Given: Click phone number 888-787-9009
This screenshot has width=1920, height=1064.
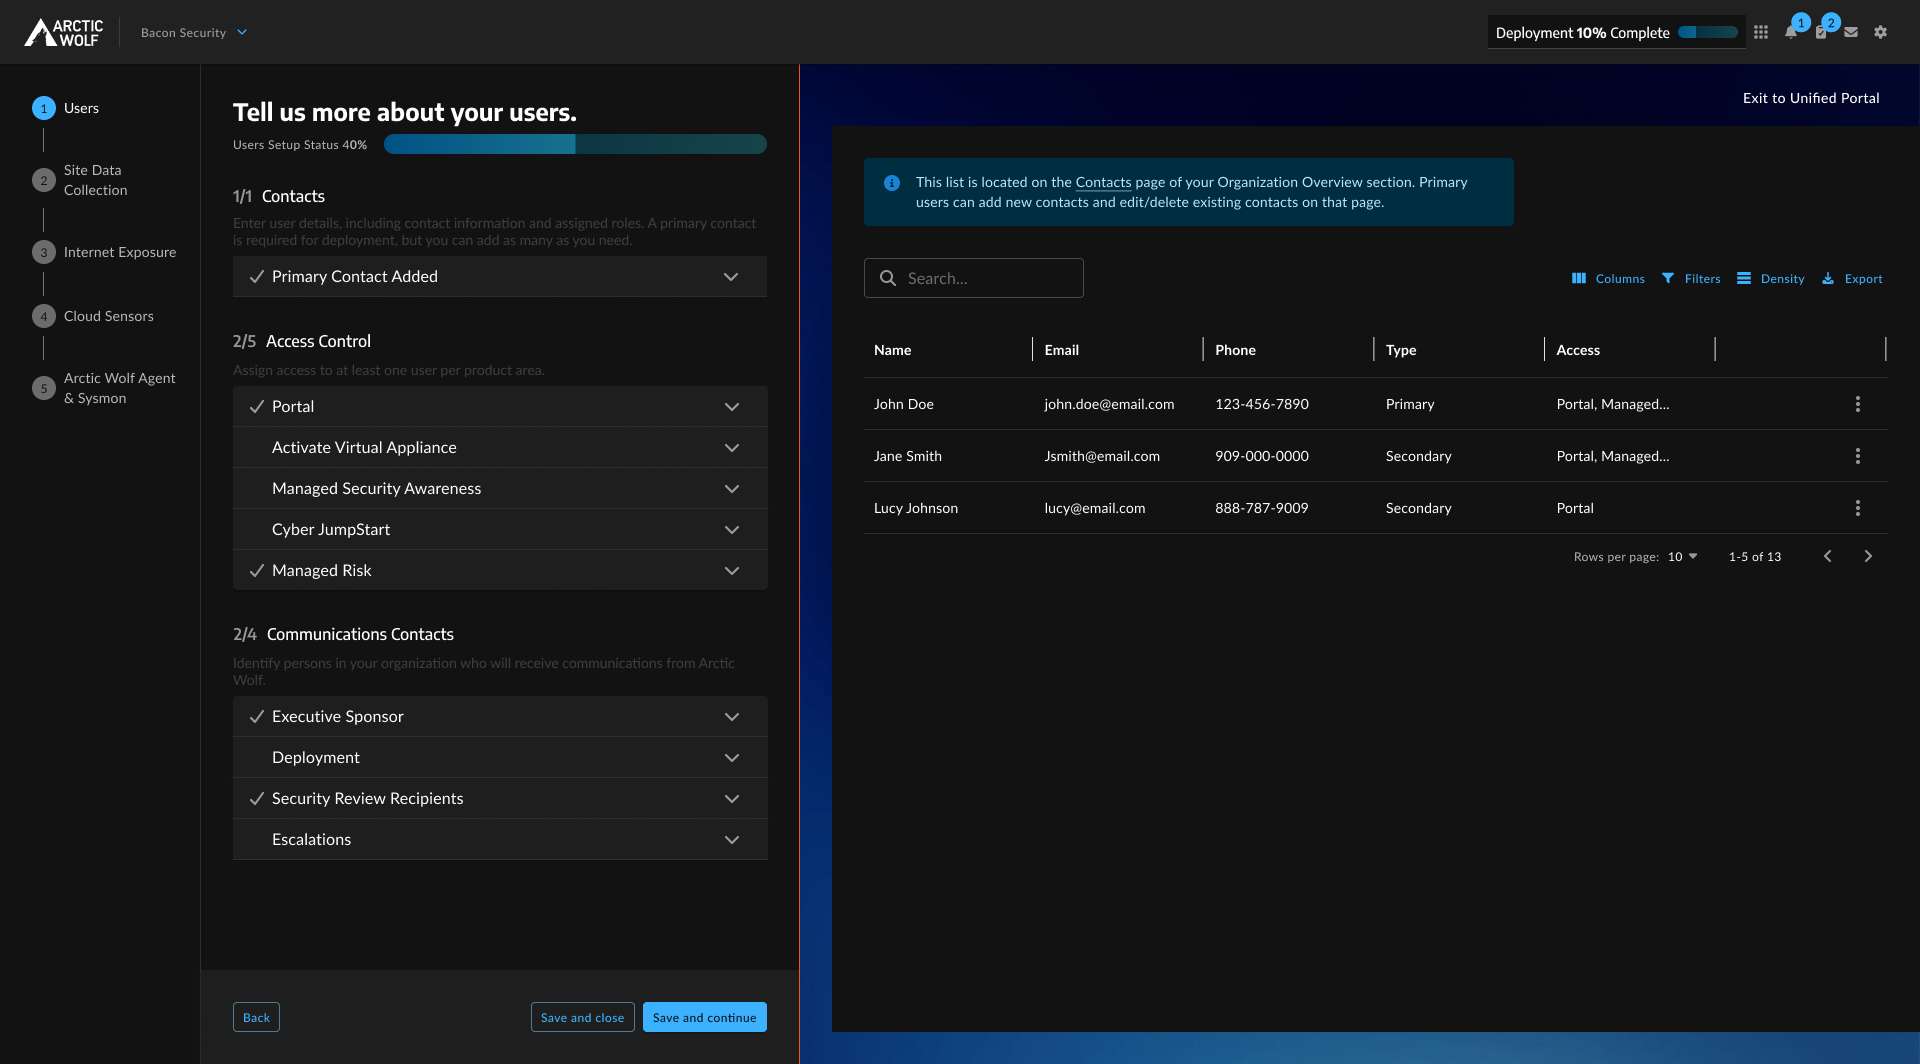Looking at the screenshot, I should pos(1262,508).
